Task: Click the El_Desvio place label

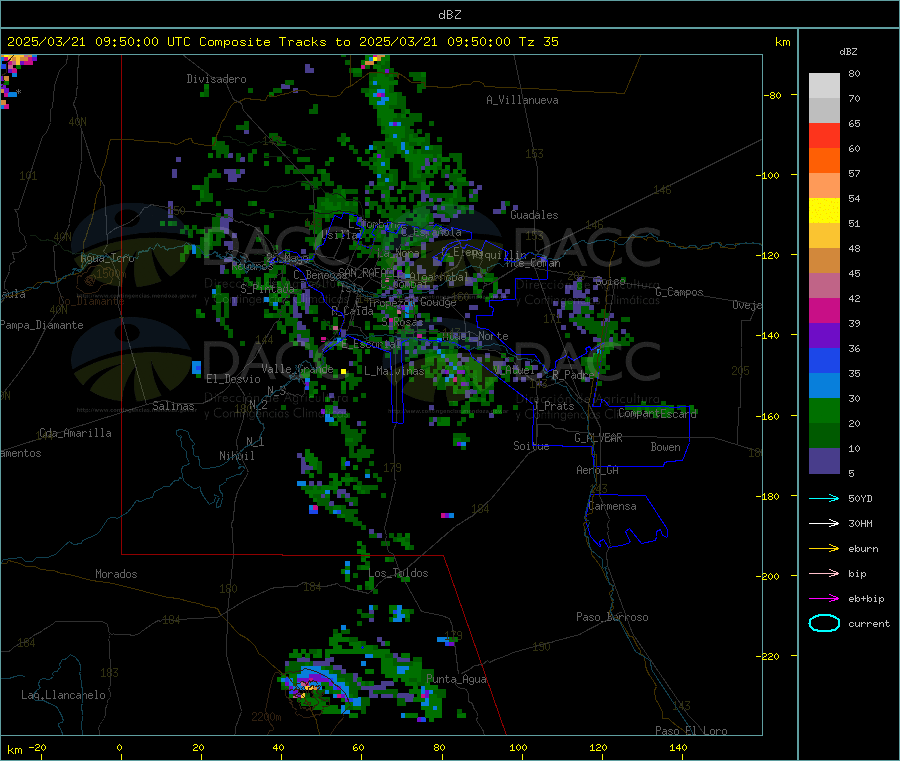Action: pyautogui.click(x=234, y=379)
